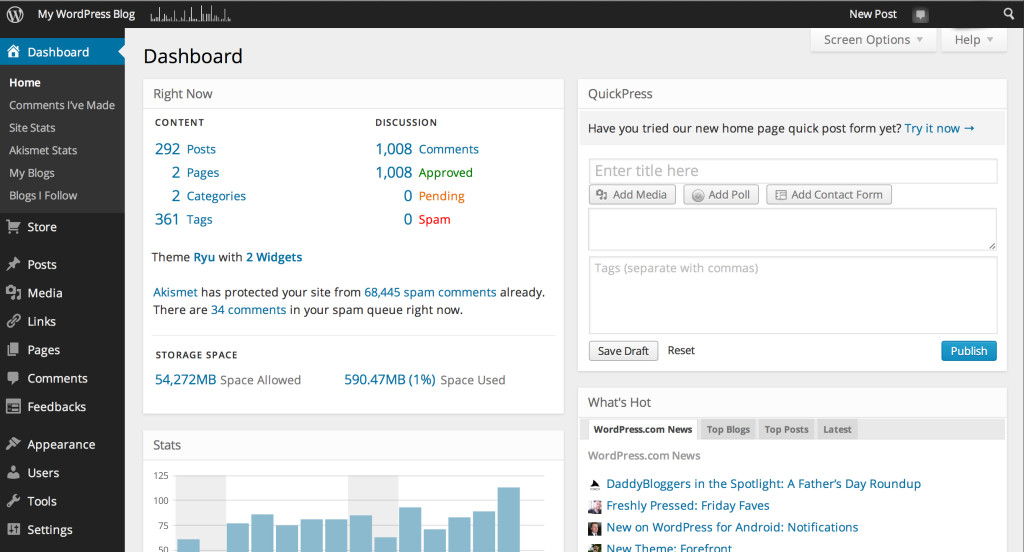Open the 34 comments spam queue link
1024x552 pixels.
click(248, 310)
